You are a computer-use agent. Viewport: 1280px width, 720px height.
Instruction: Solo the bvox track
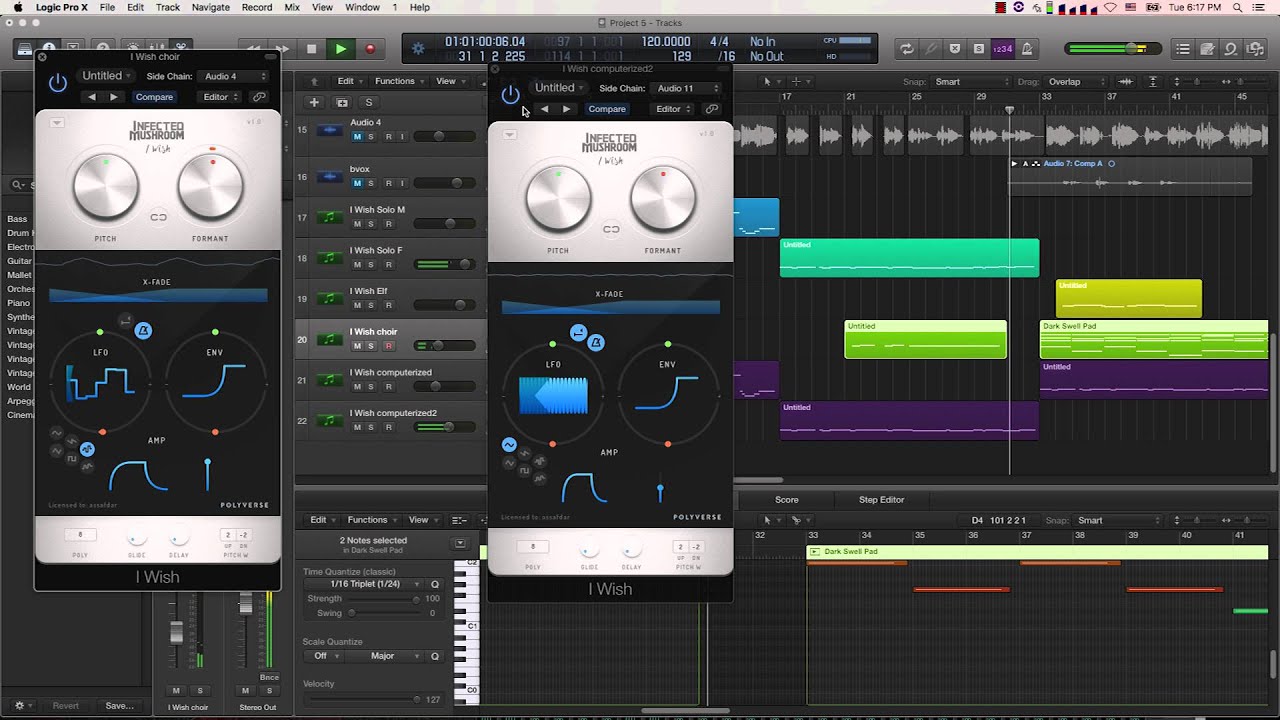click(371, 183)
